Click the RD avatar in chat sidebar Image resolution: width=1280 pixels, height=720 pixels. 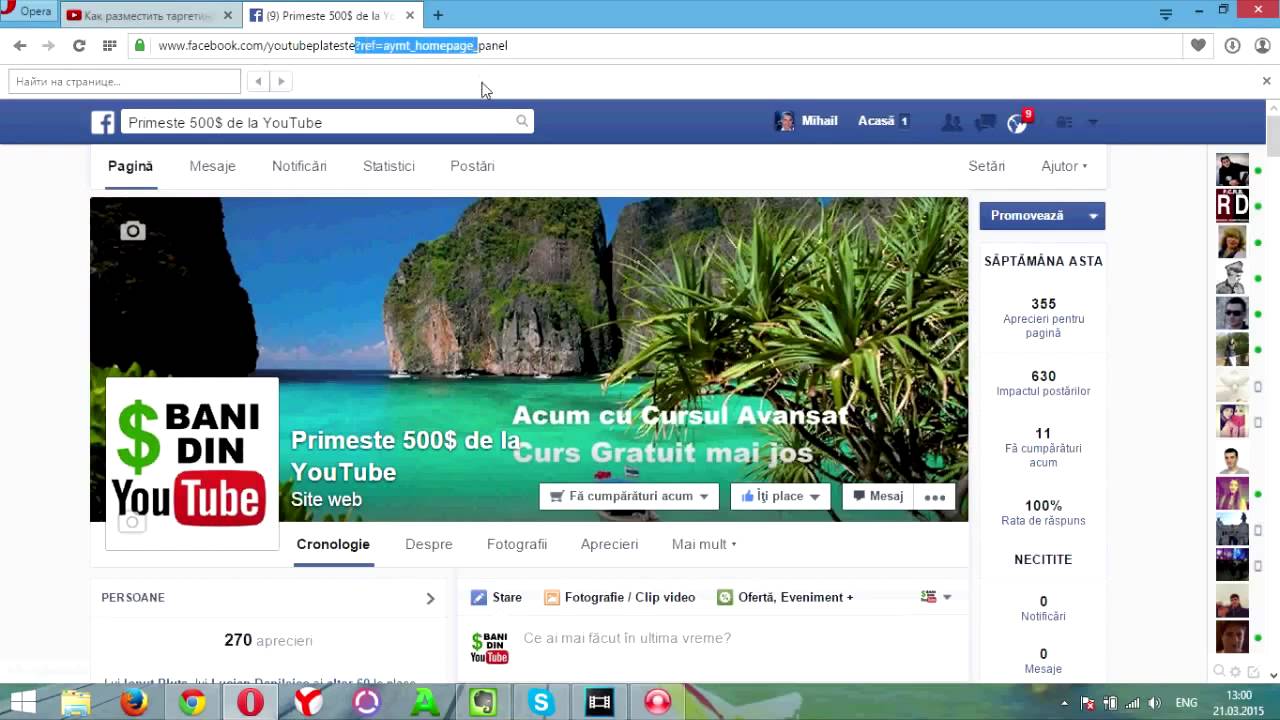(x=1232, y=206)
